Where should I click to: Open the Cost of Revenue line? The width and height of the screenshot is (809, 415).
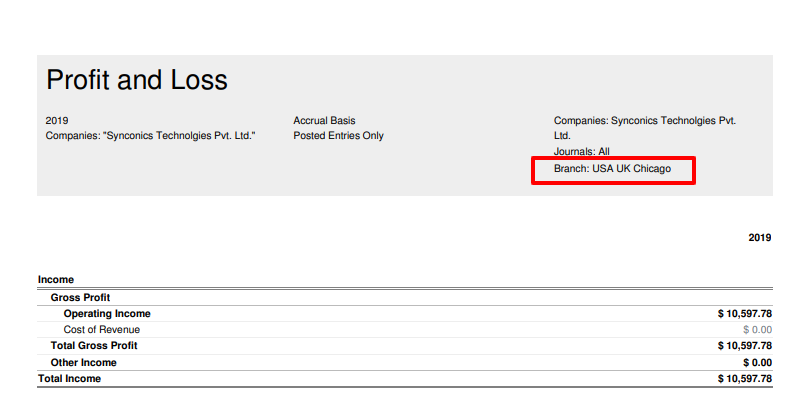pos(102,329)
